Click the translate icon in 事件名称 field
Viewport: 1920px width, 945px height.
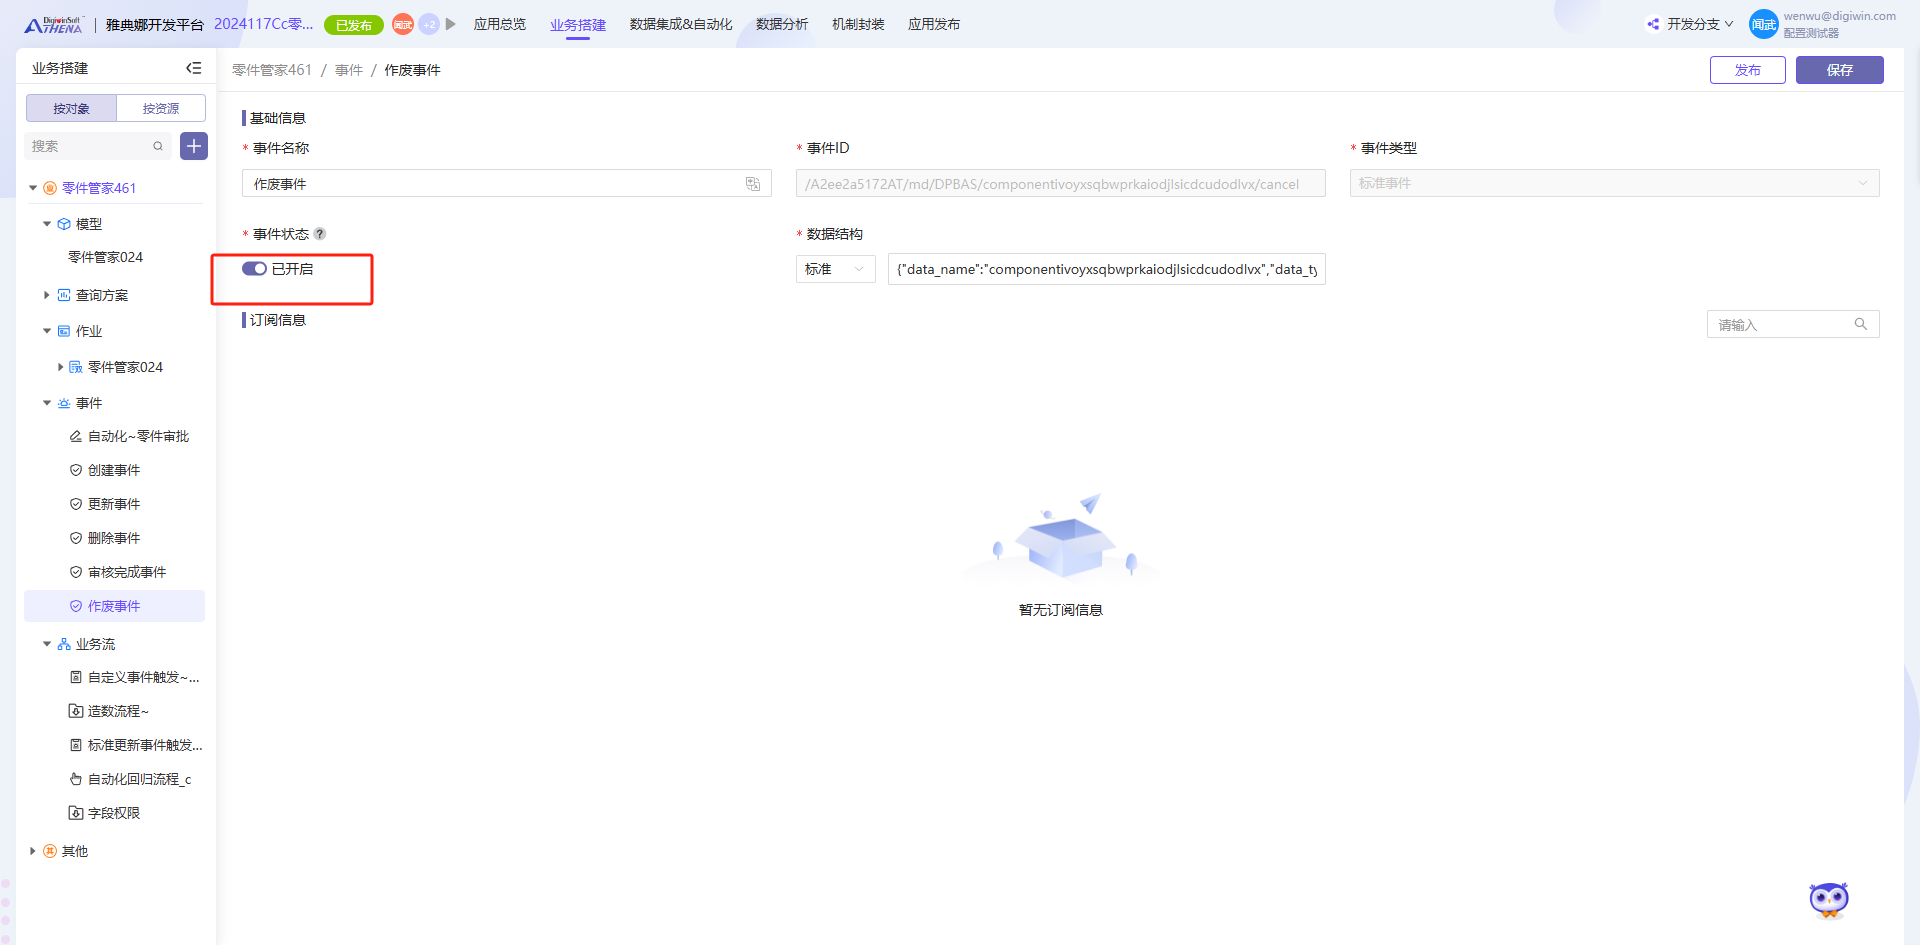coord(753,184)
